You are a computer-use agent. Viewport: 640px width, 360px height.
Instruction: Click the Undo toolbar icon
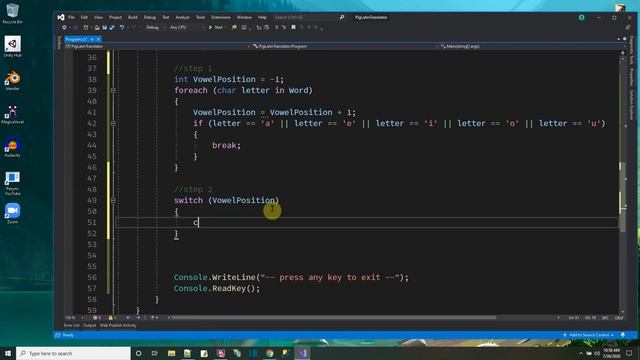click(122, 27)
